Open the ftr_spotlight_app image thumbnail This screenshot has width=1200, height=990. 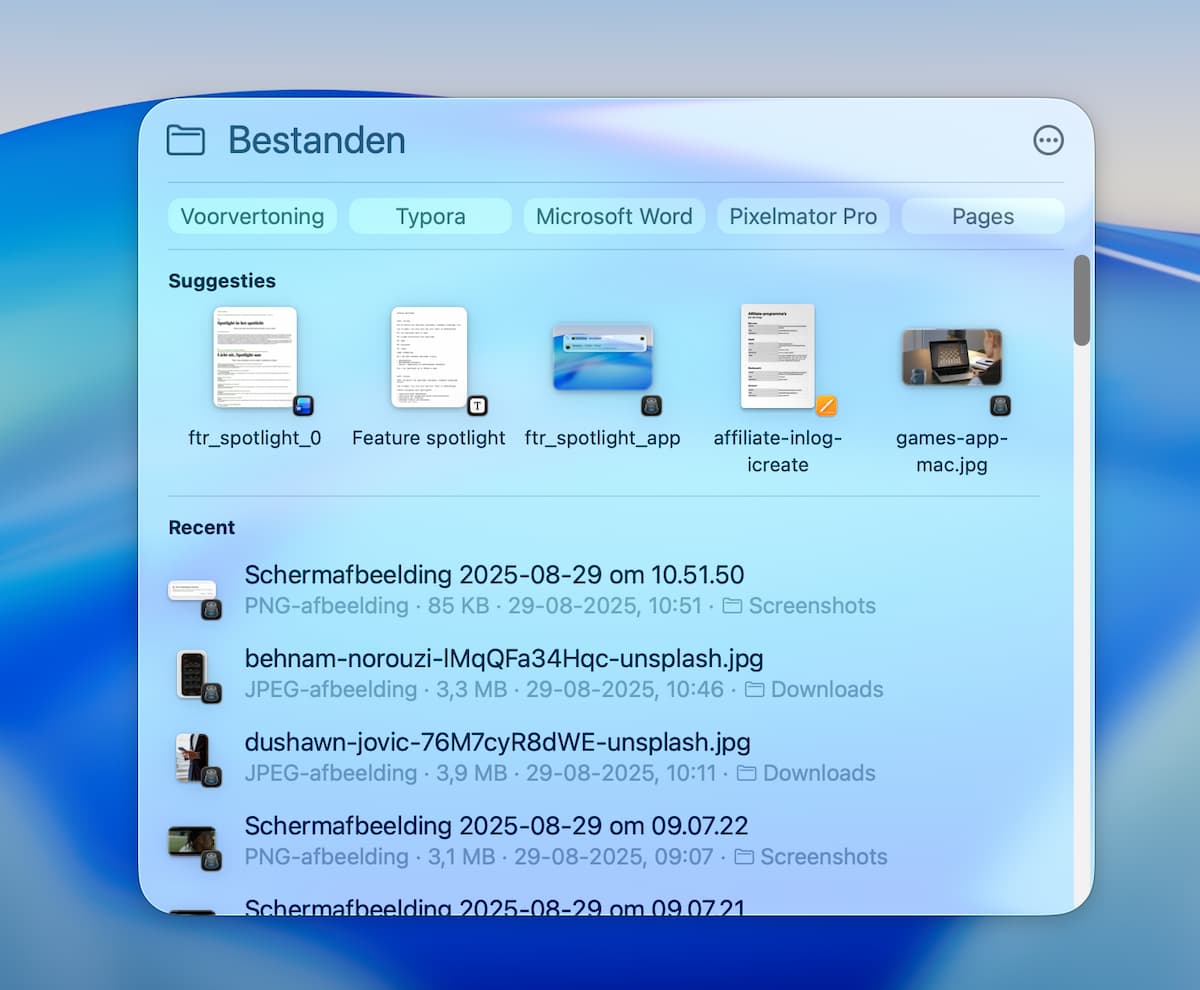(x=602, y=358)
